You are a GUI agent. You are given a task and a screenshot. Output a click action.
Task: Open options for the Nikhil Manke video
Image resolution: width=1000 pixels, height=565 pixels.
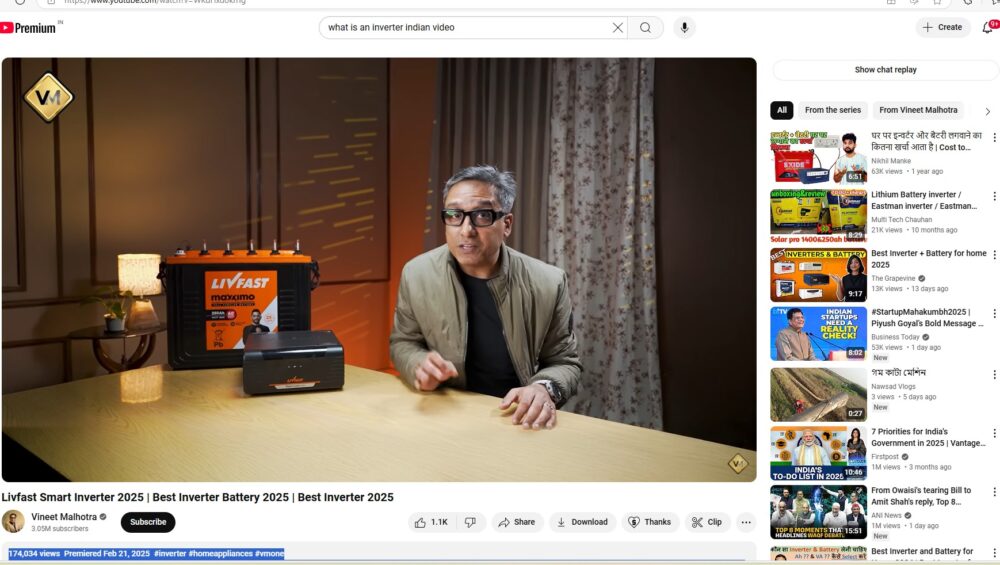pyautogui.click(x=993, y=138)
